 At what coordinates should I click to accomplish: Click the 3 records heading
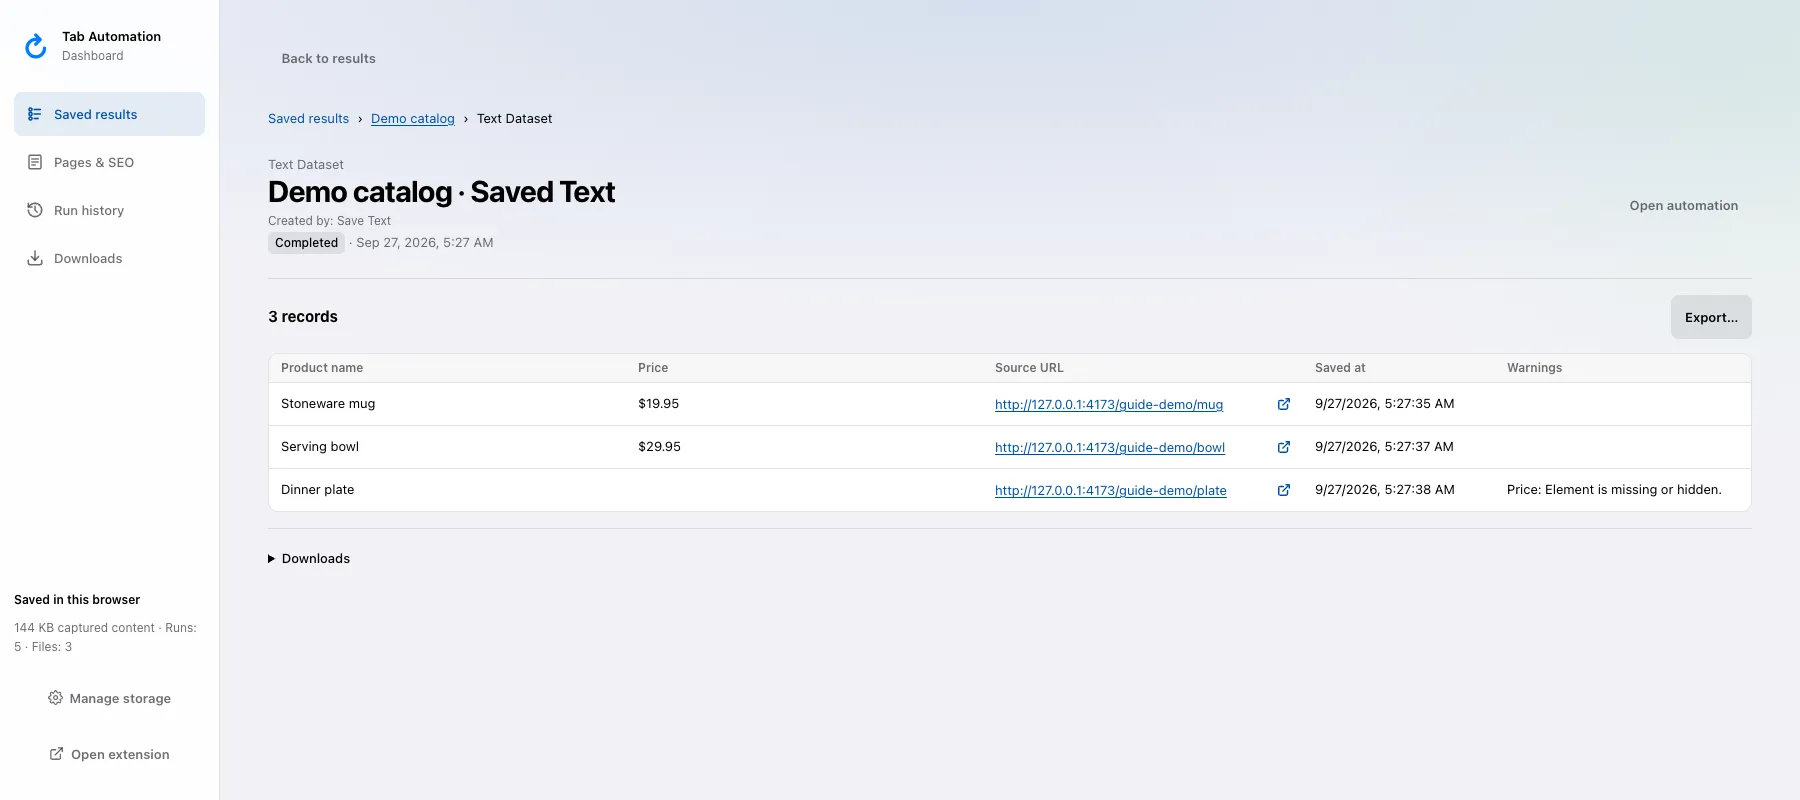(303, 317)
